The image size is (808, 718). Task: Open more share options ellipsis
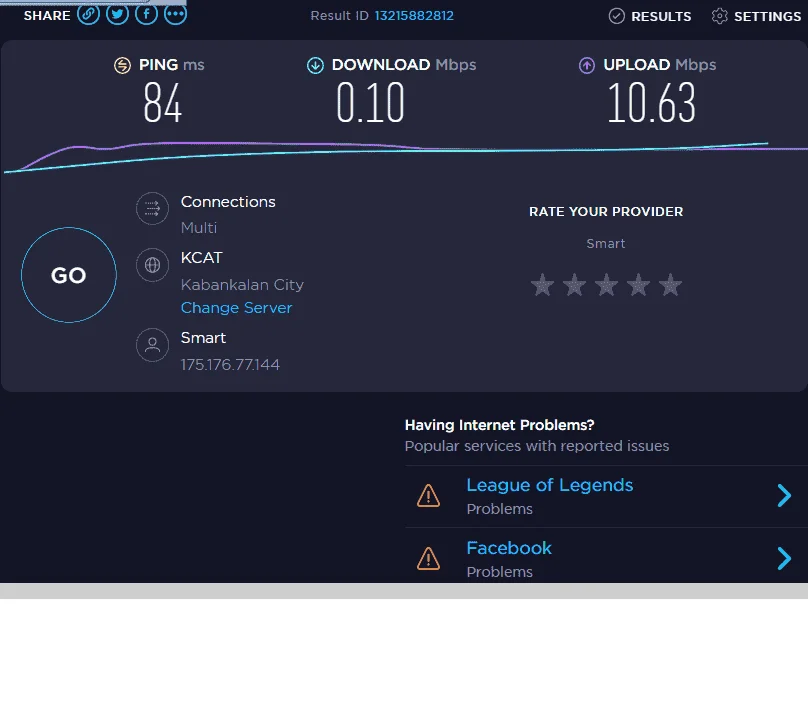[175, 14]
